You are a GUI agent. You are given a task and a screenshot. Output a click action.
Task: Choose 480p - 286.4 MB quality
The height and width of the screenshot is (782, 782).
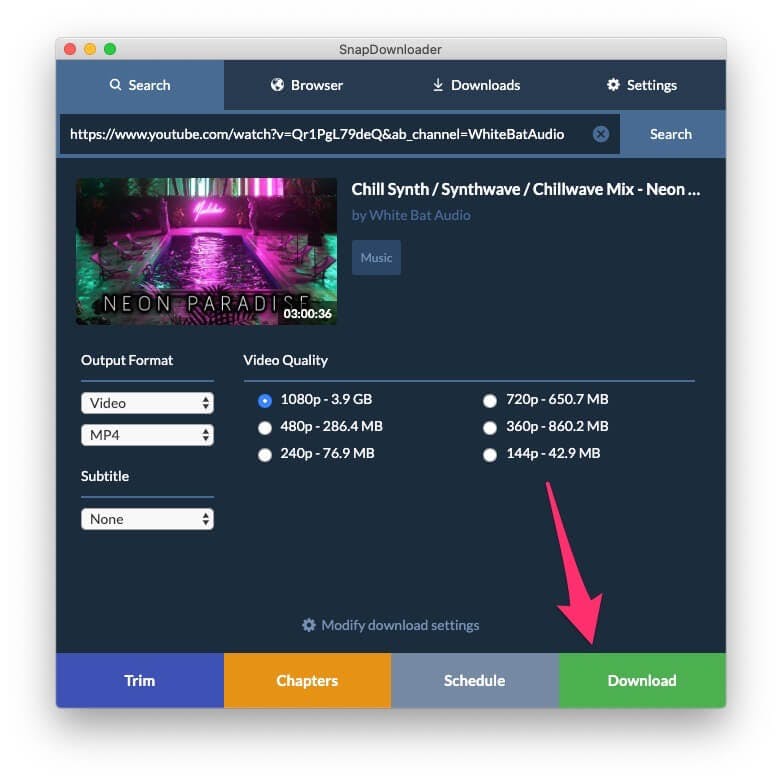[x=265, y=427]
